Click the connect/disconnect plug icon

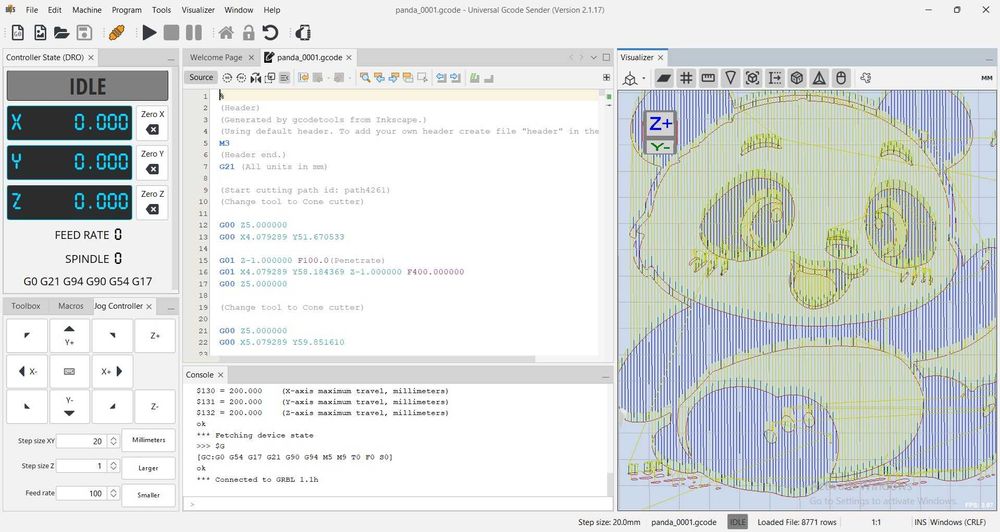coord(115,33)
